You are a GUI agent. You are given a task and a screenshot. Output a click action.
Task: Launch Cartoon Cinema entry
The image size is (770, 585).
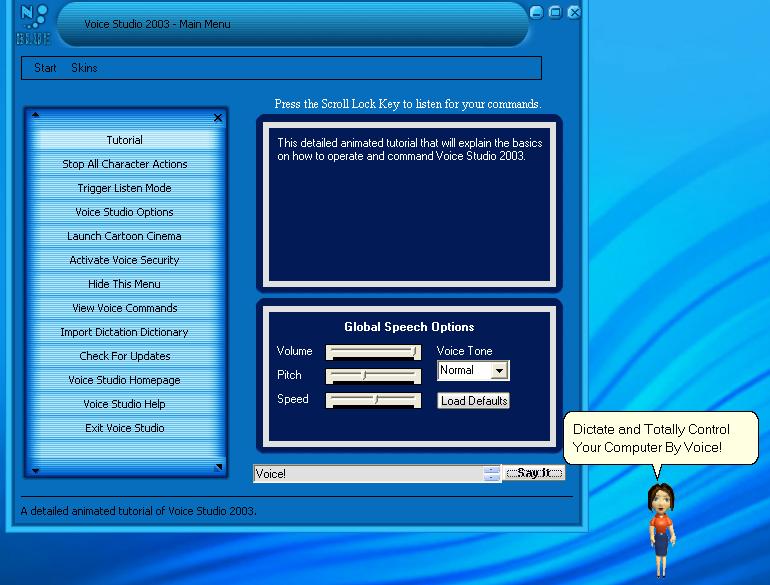coord(125,236)
